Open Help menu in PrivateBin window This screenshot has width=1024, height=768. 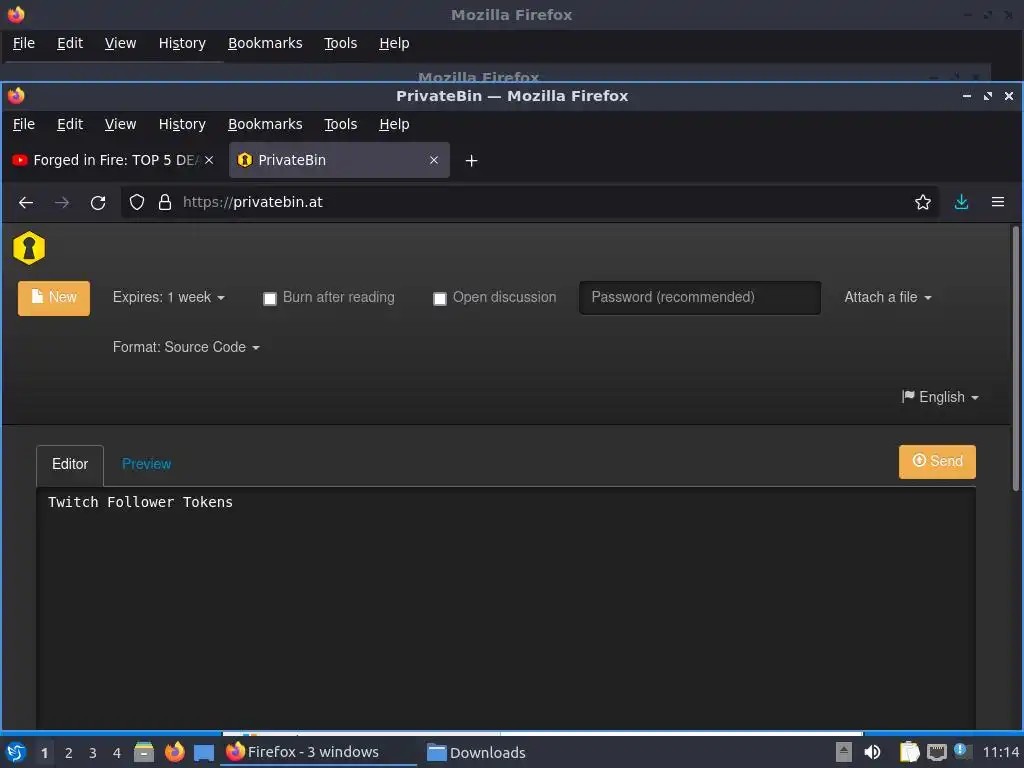[394, 124]
